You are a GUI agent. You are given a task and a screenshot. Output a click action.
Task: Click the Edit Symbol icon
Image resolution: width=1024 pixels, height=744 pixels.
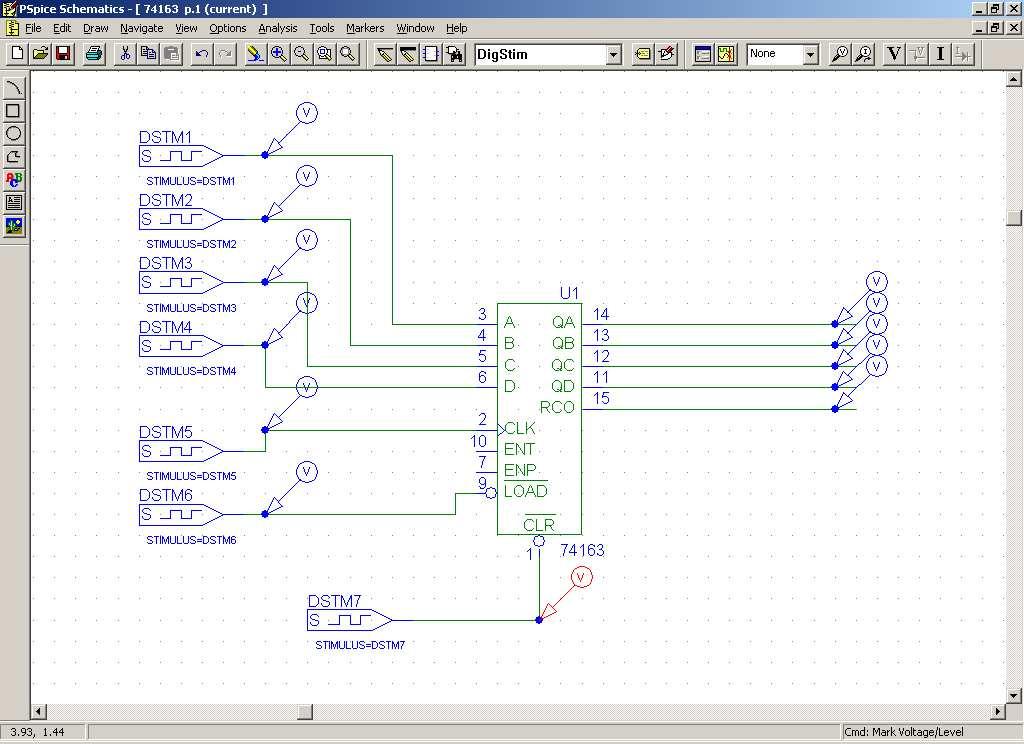(x=666, y=54)
